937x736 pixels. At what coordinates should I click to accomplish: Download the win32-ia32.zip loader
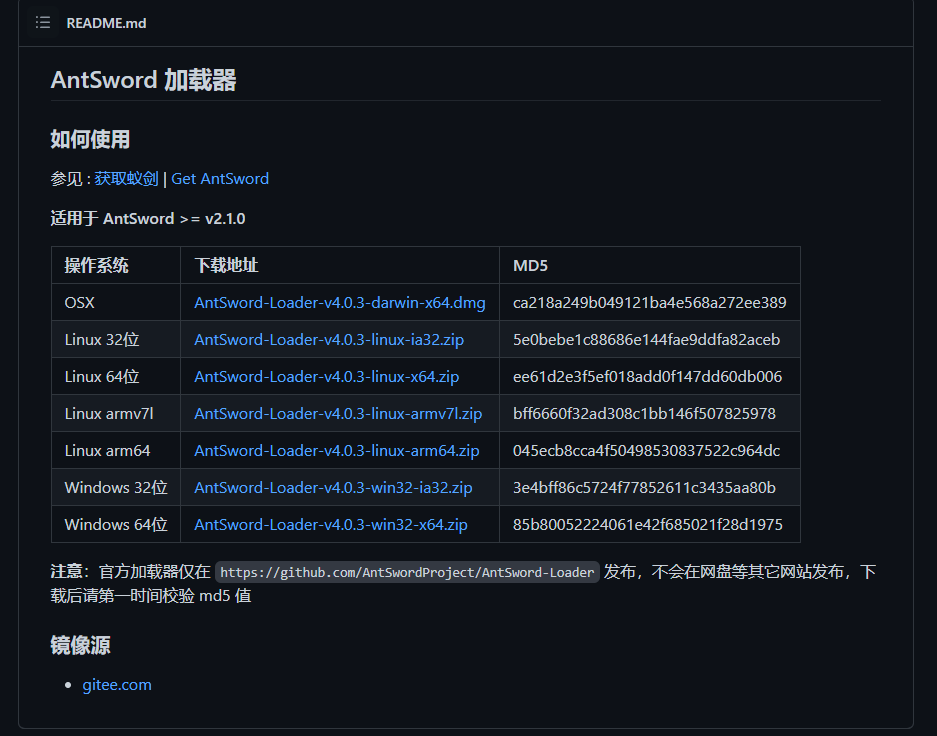coord(333,488)
